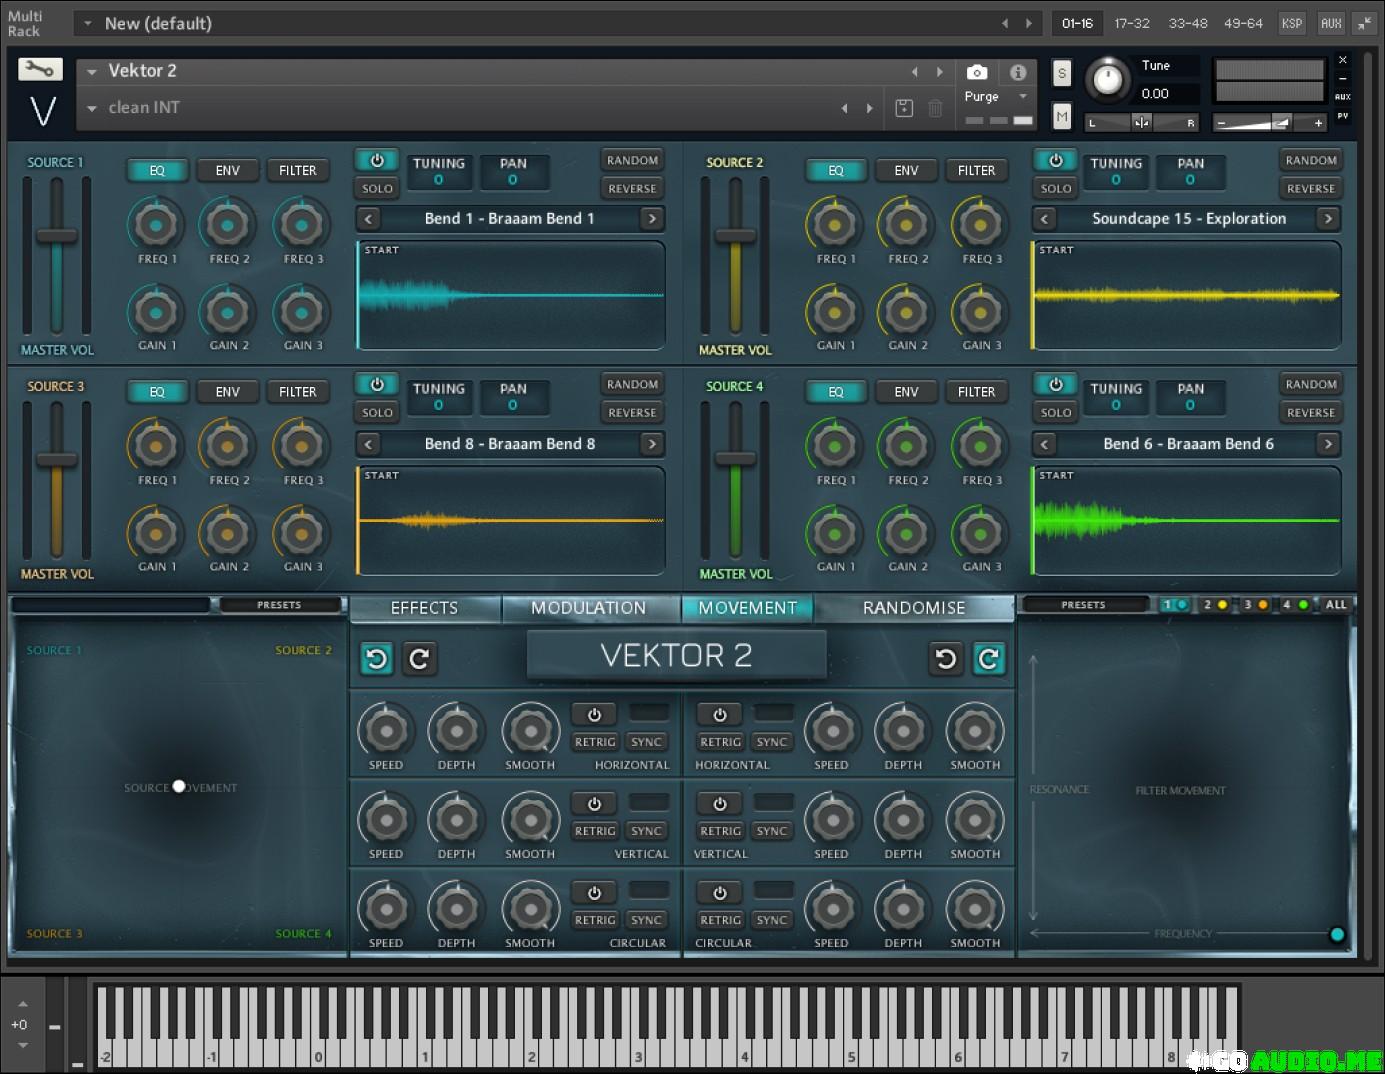Screen dimensions: 1385x1074
Task: Click next sample arrow for Source 1
Action: click(x=652, y=219)
